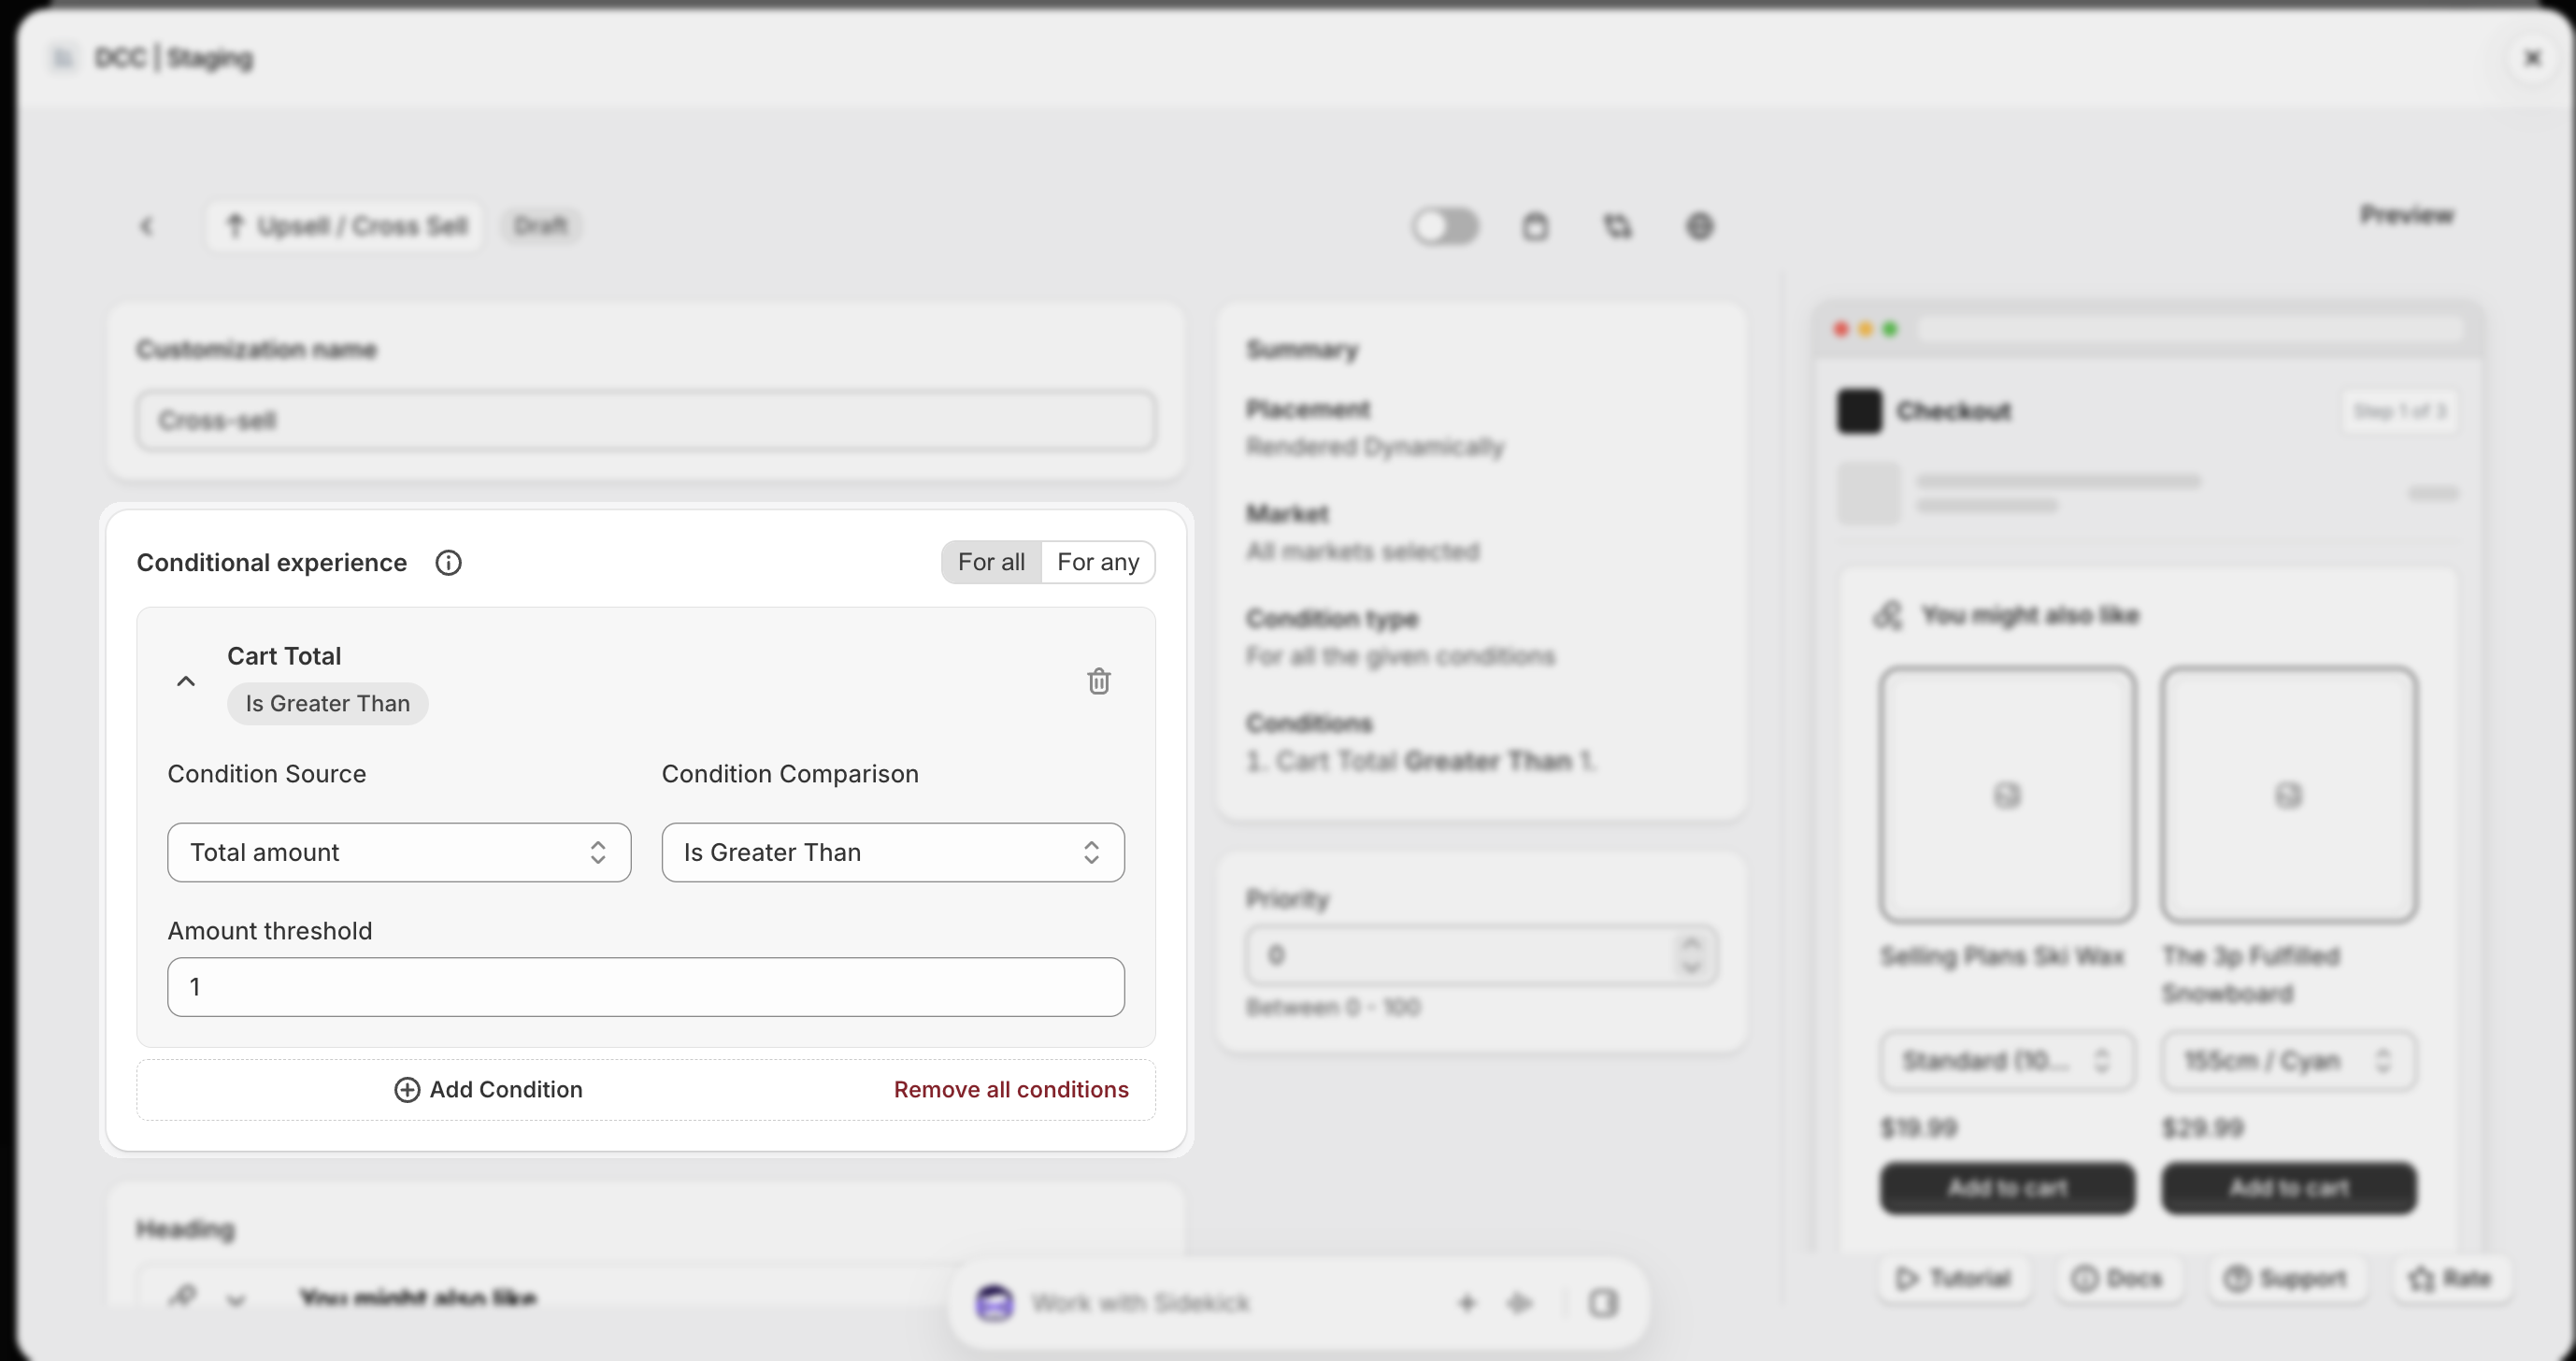Click Remove all conditions link
The height and width of the screenshot is (1361, 2576).
pyautogui.click(x=1011, y=1089)
